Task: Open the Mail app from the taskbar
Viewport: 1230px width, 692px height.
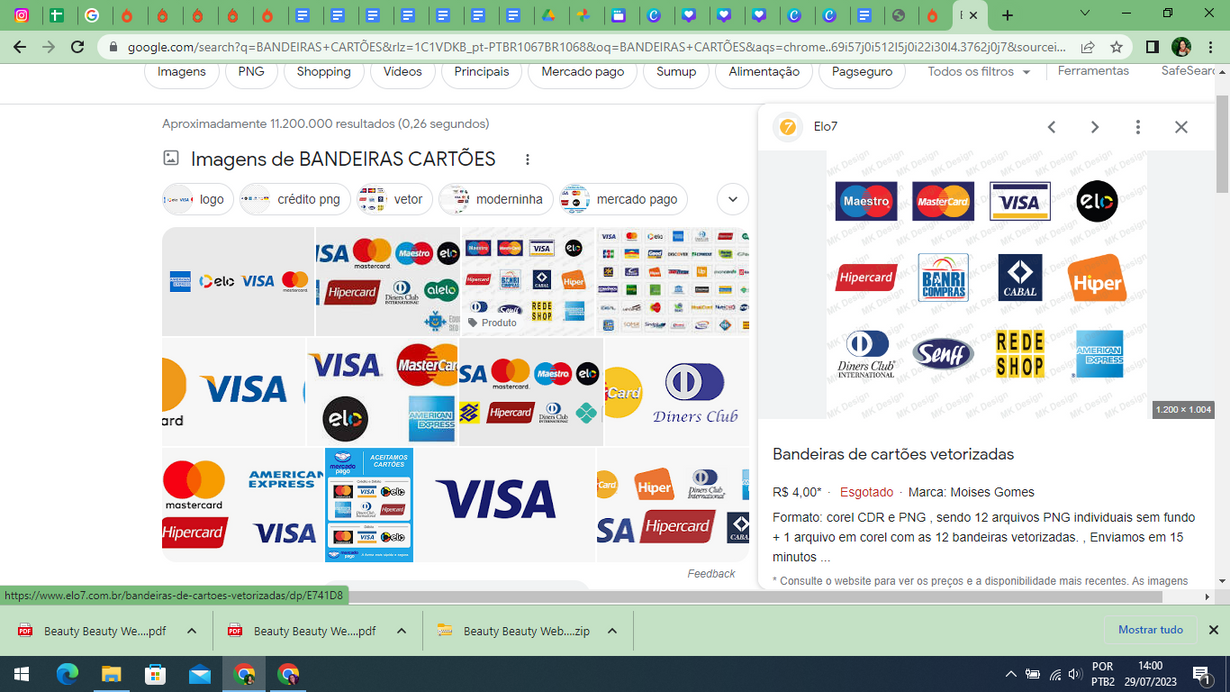Action: pos(200,674)
